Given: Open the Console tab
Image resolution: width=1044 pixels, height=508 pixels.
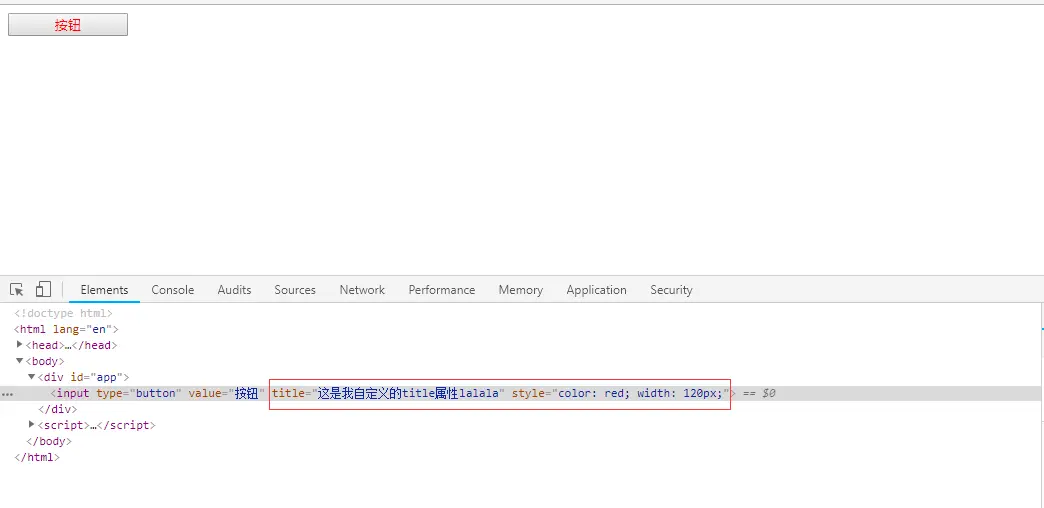Looking at the screenshot, I should pyautogui.click(x=172, y=290).
